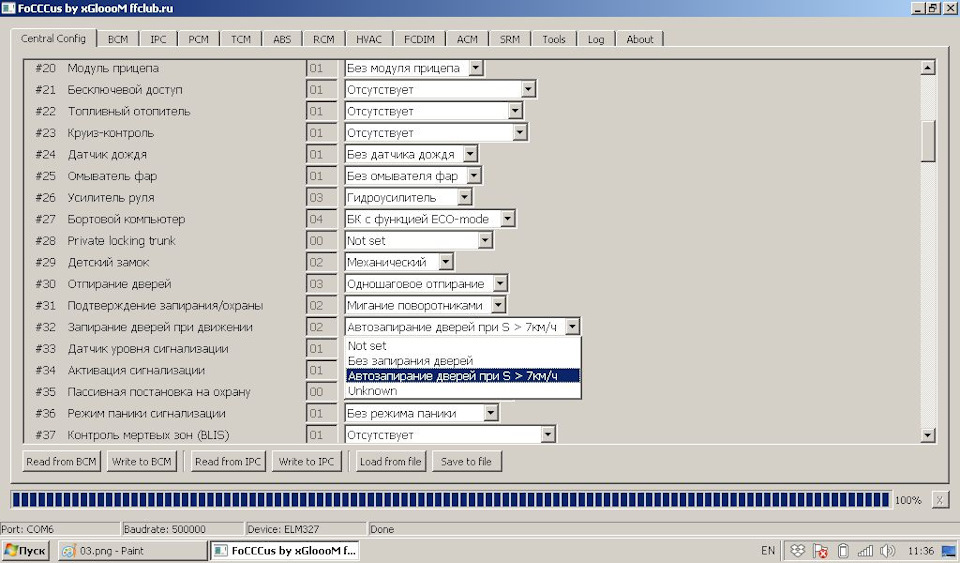Expand dropdown for #28 Private locking trunk
Screen dimensions: 960x563
point(485,240)
